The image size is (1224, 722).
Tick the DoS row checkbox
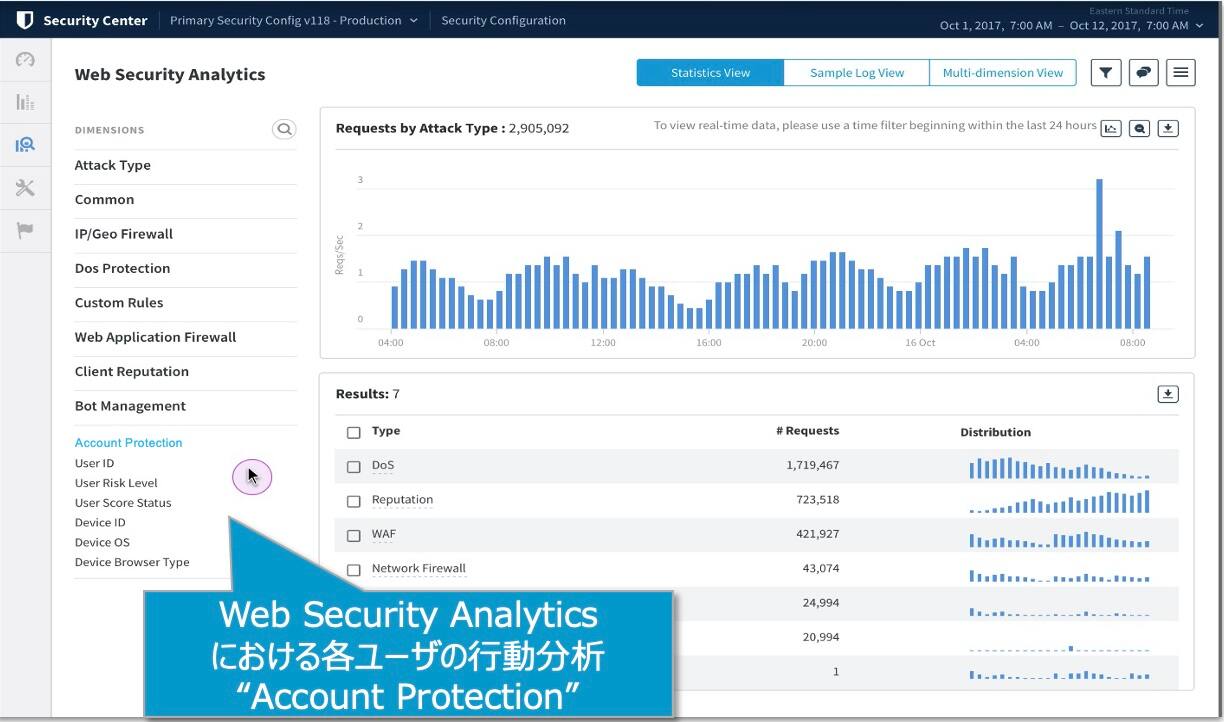[x=353, y=467]
